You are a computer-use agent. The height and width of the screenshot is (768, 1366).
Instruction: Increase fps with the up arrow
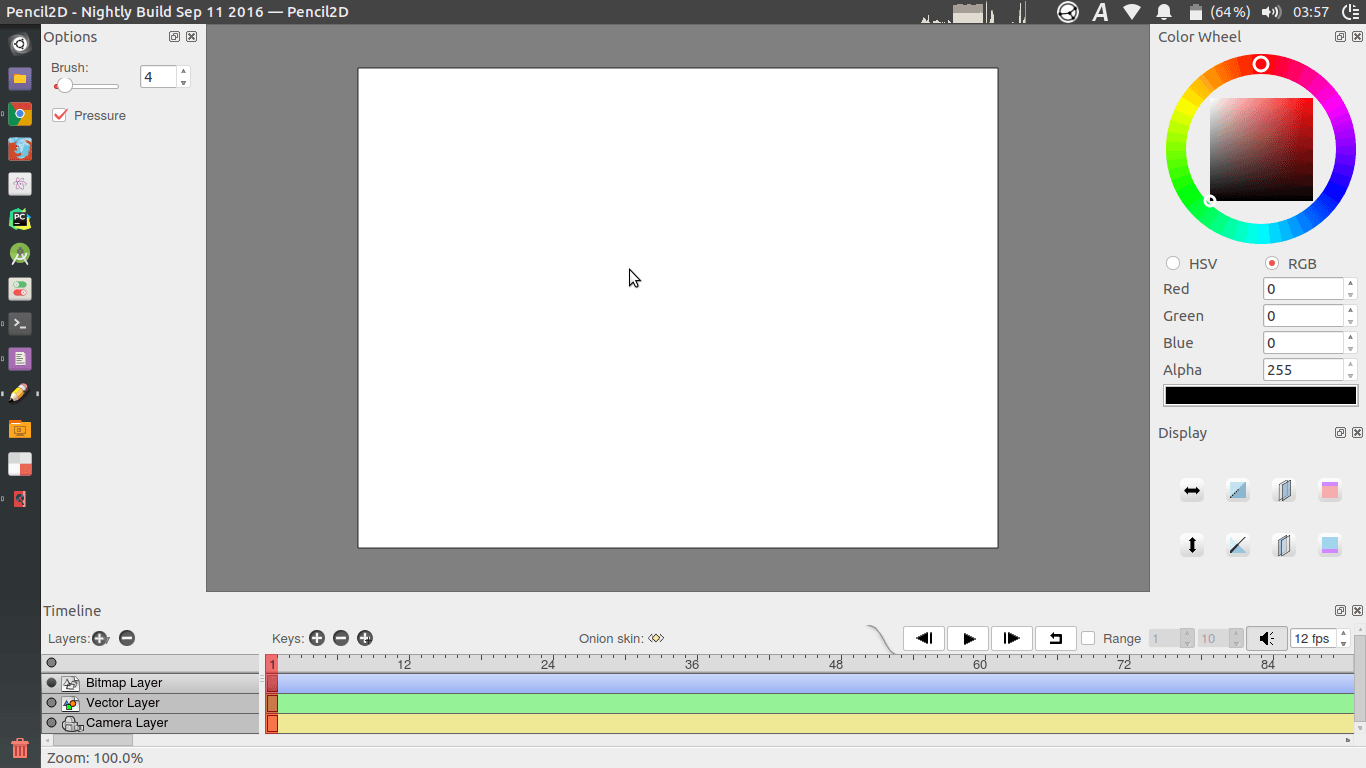tap(1343, 633)
